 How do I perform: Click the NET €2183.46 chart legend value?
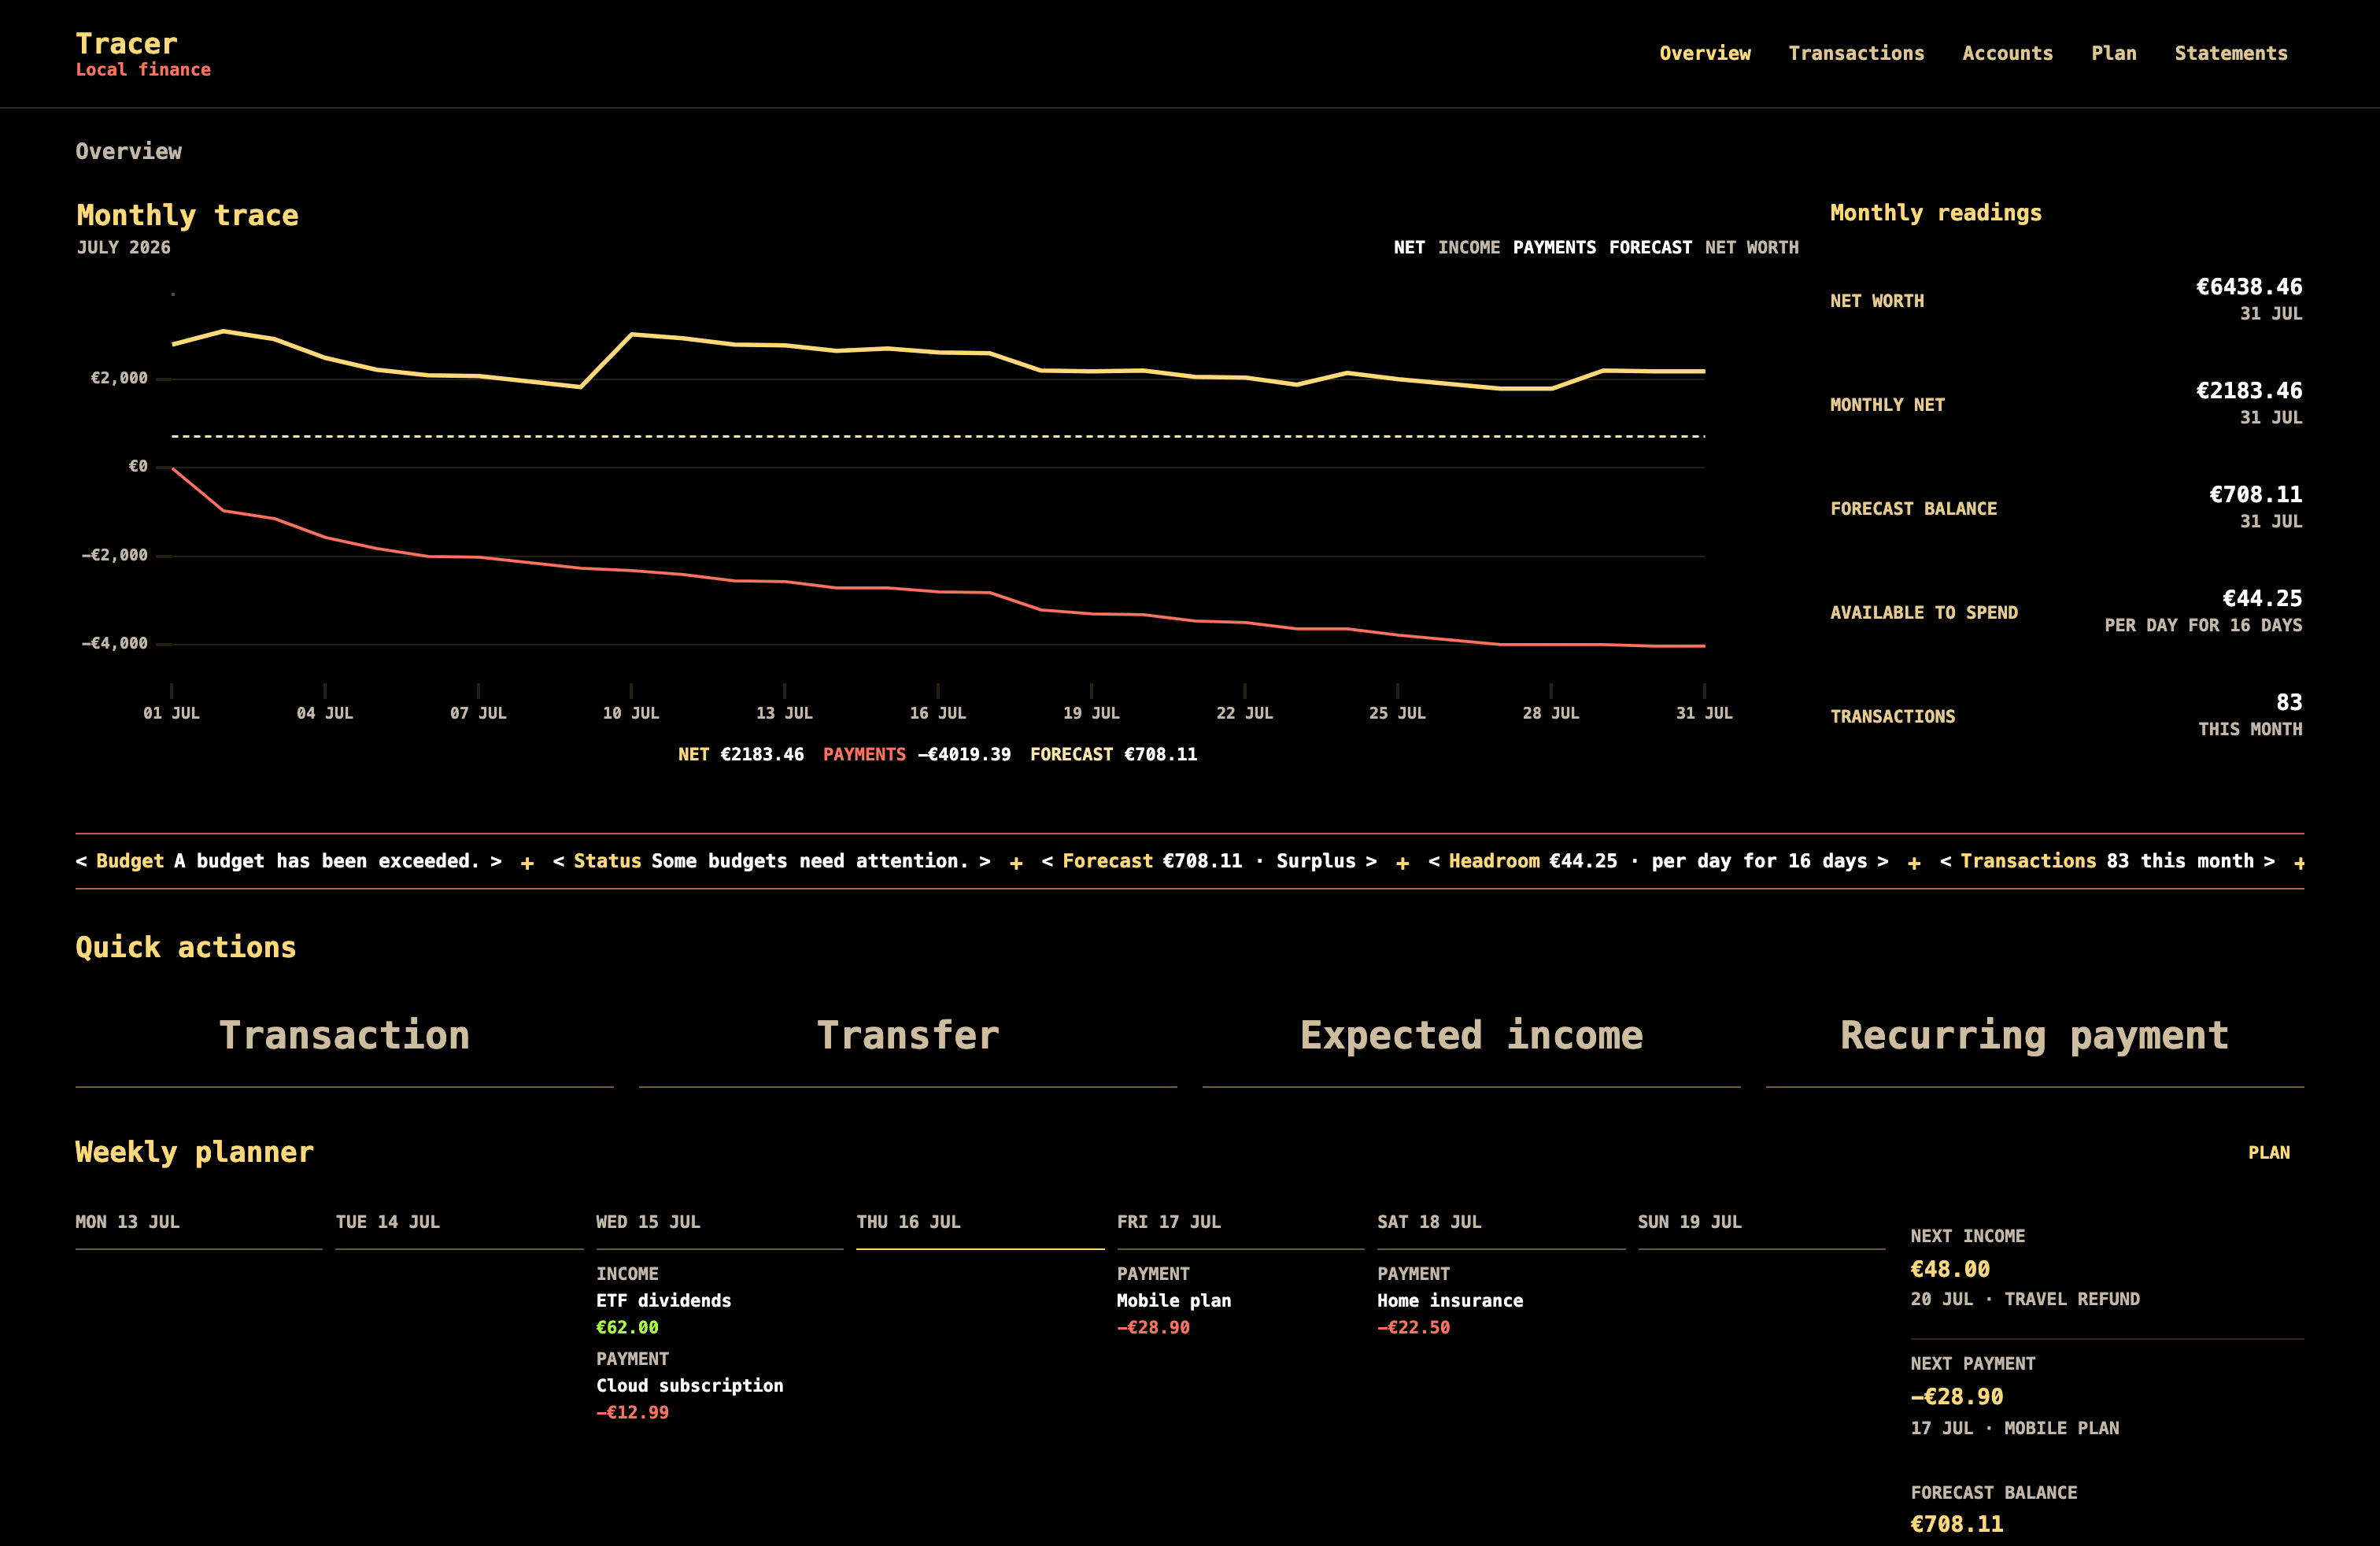click(741, 754)
